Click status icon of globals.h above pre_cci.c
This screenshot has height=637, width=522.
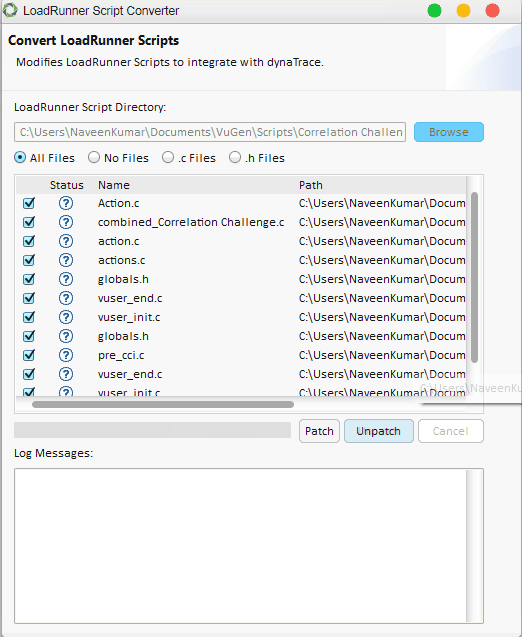point(66,336)
